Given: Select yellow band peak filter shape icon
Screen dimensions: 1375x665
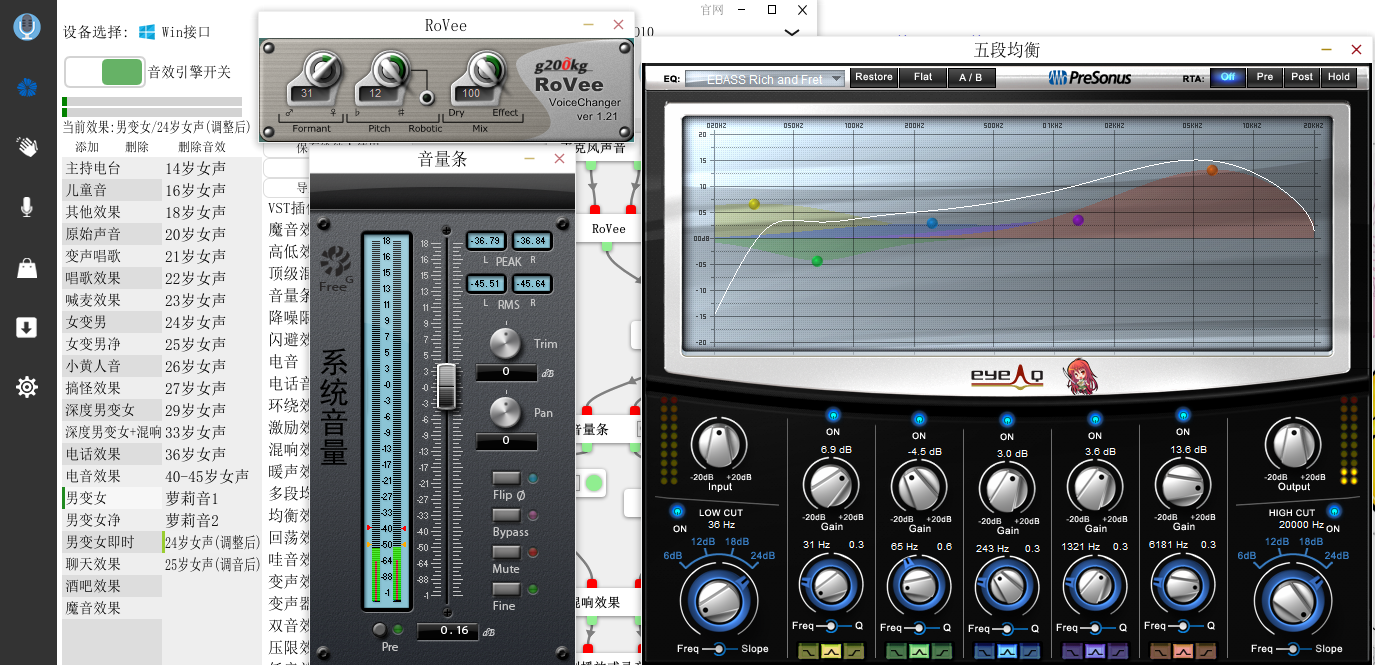Looking at the screenshot, I should point(831,652).
